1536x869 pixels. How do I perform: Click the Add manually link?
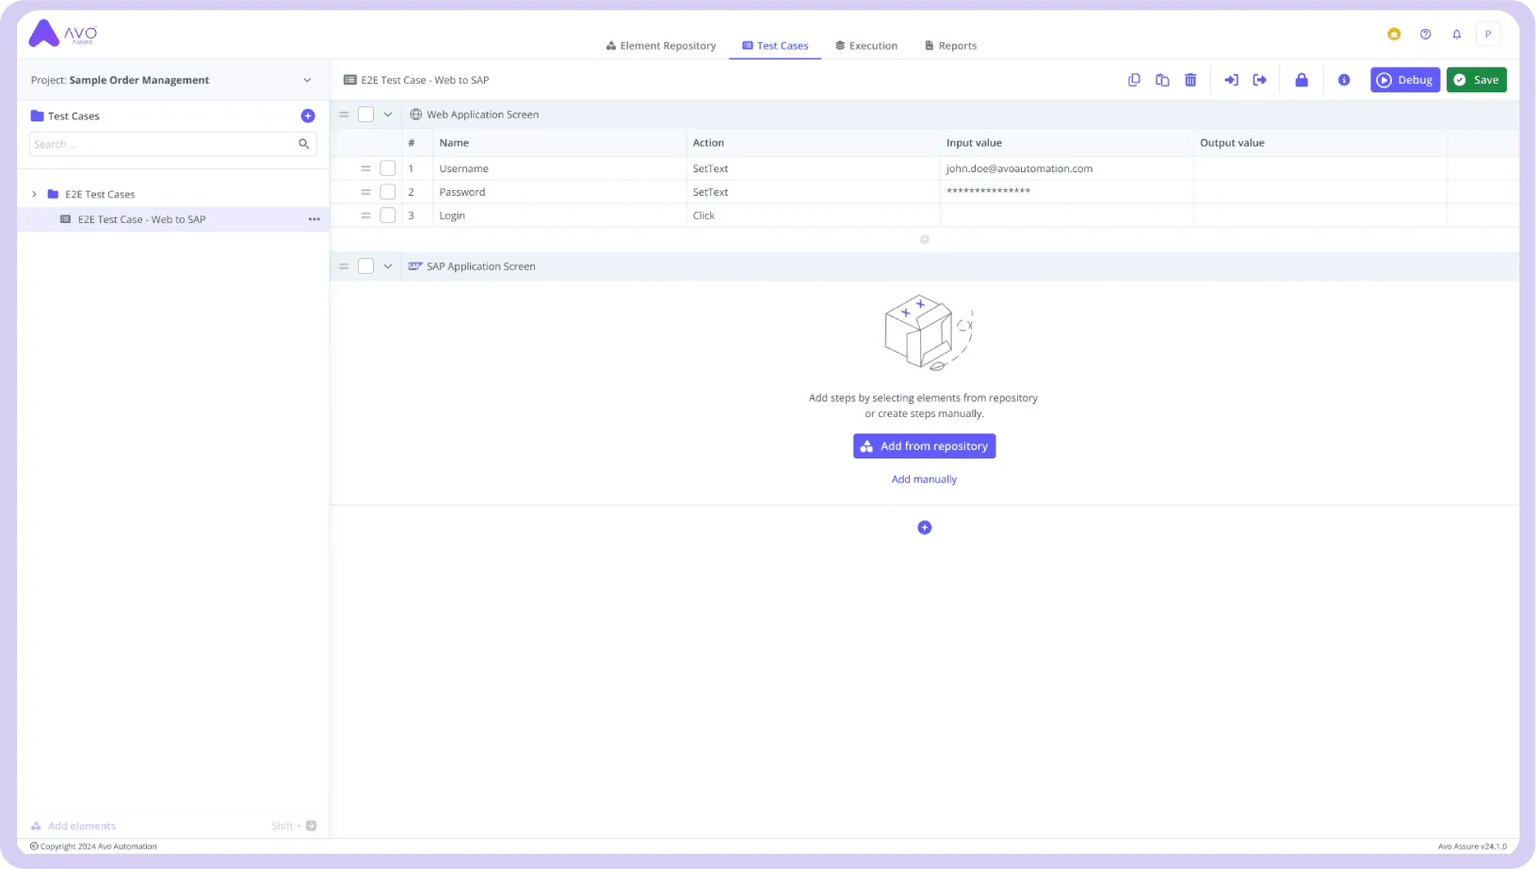pyautogui.click(x=924, y=479)
